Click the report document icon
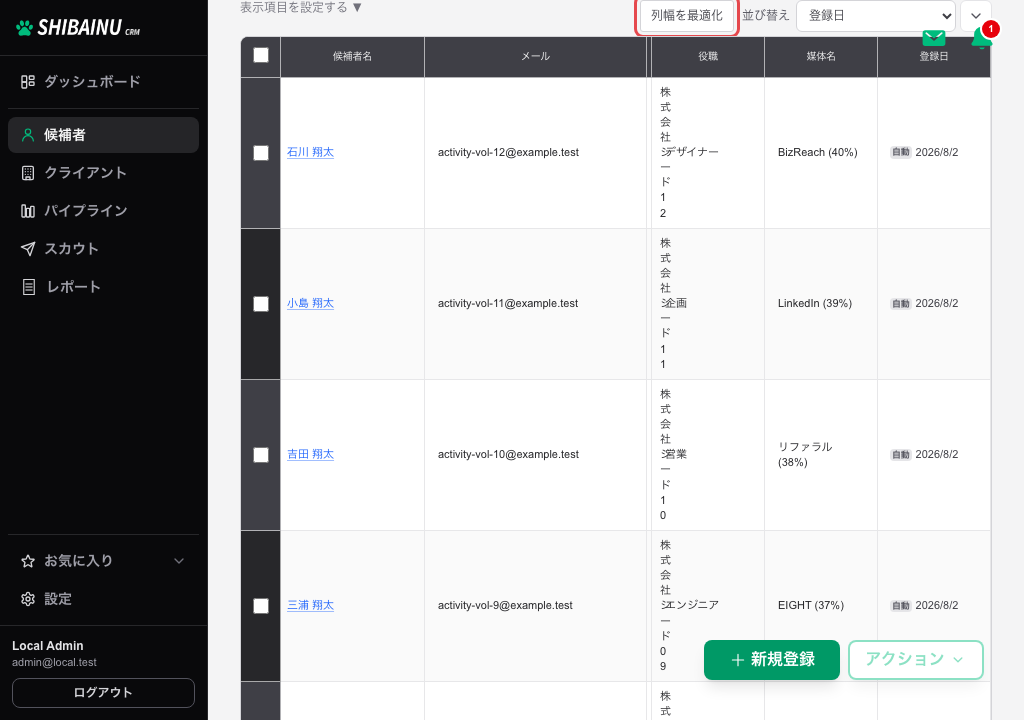 (29, 287)
